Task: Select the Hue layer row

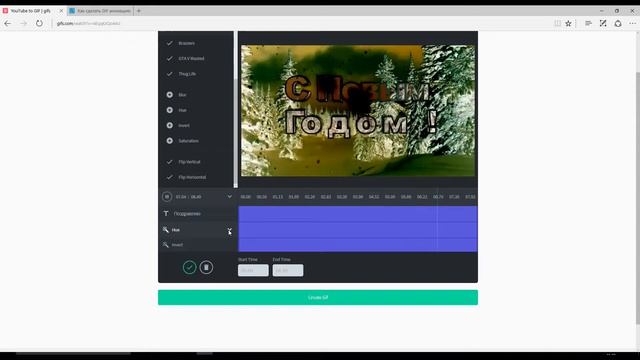Action: click(x=198, y=230)
